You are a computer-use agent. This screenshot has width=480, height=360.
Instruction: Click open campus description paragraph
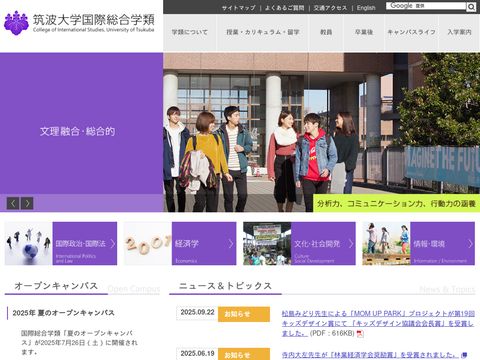pyautogui.click(x=79, y=342)
